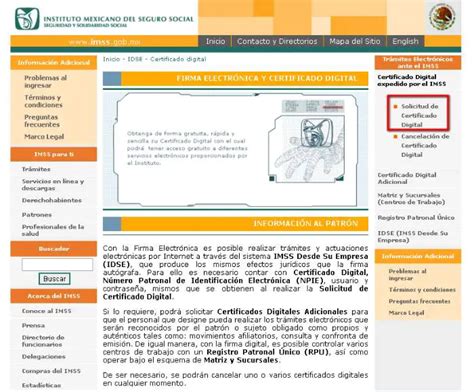Open Contacto y Directorios in navigation bar
Viewport: 474px width, 392px height.
277,41
